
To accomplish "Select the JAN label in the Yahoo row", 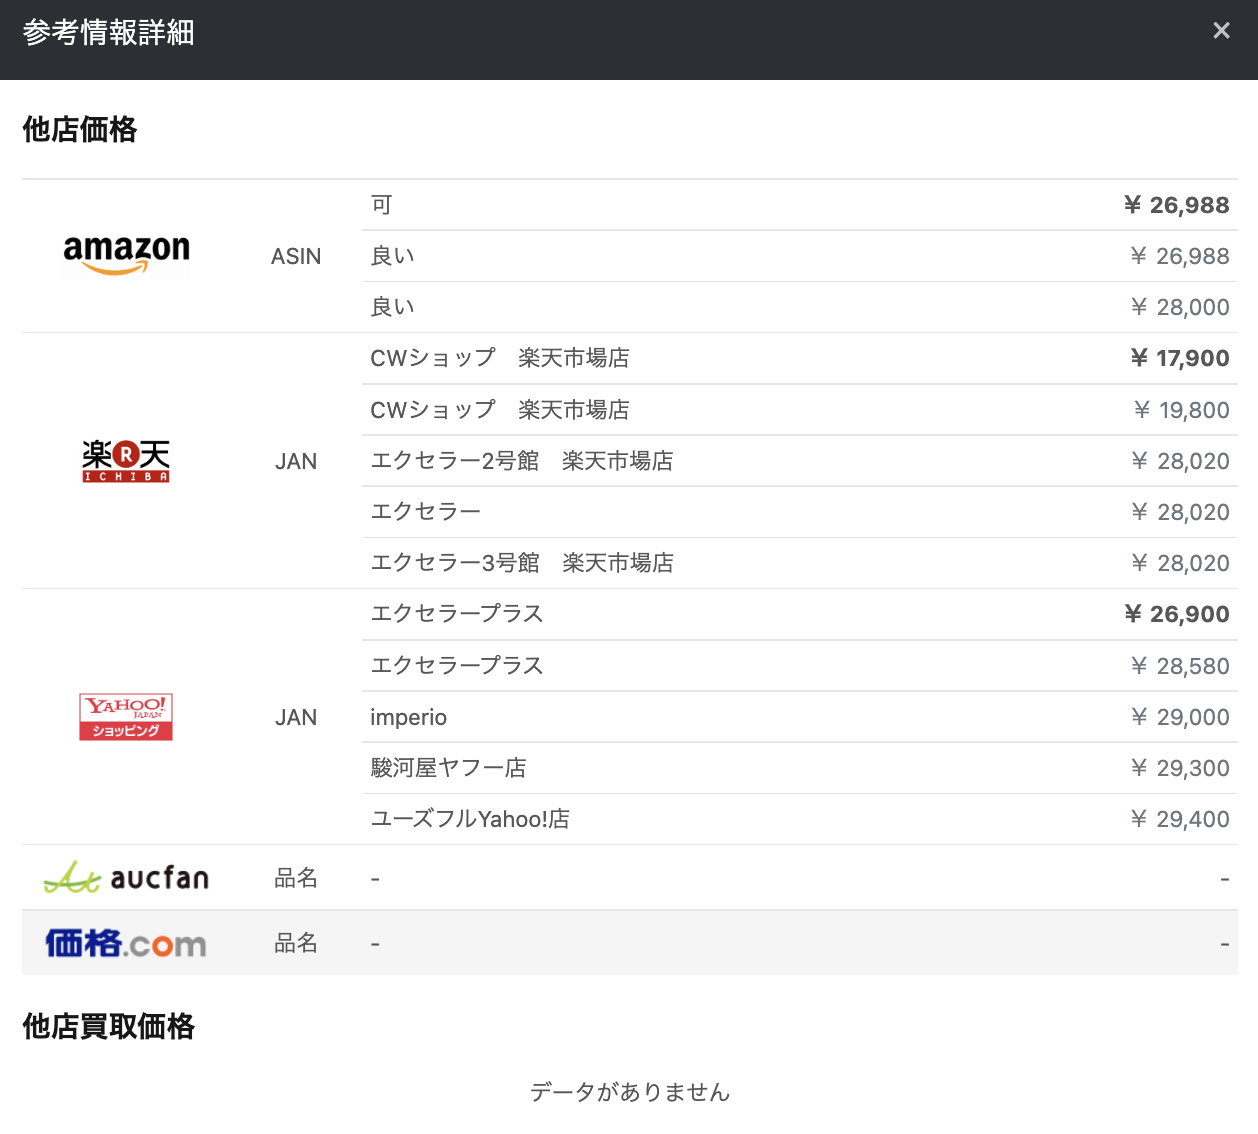I will pos(296,717).
